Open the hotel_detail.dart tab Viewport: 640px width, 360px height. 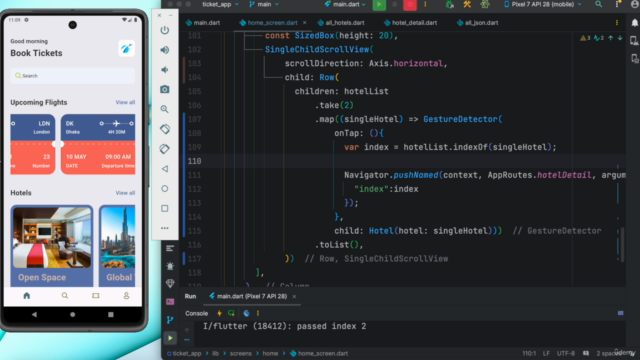click(x=410, y=23)
